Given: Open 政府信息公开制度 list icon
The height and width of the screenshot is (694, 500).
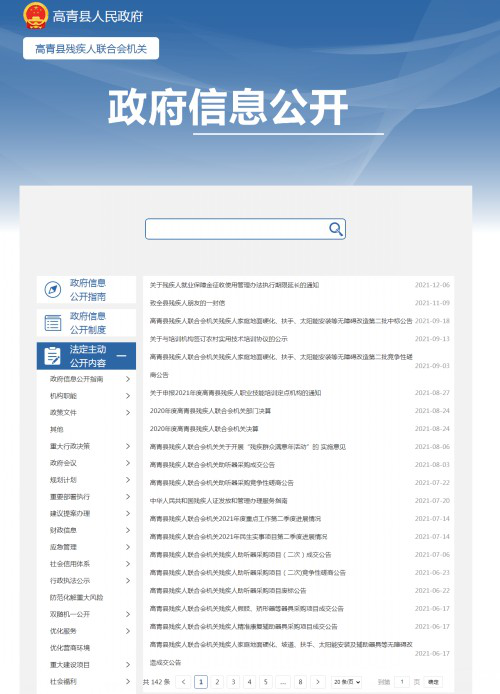Looking at the screenshot, I should [x=53, y=323].
